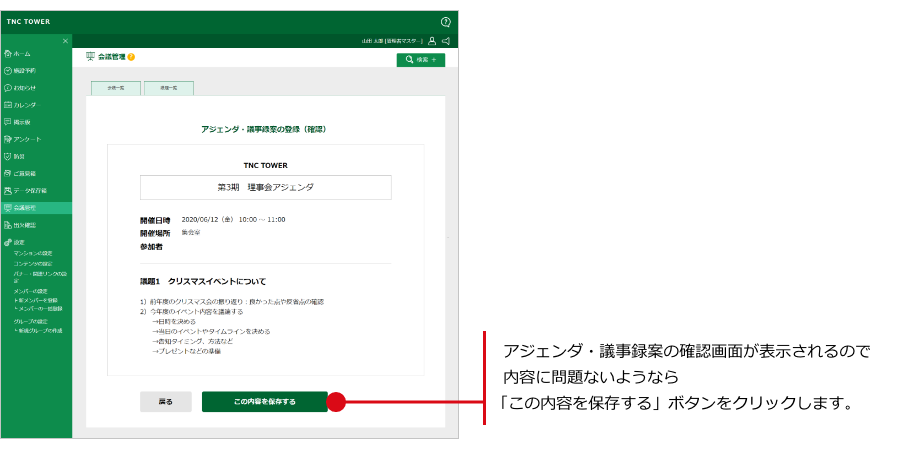Select 会議管理 in the sidebar menu
The image size is (900, 449).
tap(25, 208)
